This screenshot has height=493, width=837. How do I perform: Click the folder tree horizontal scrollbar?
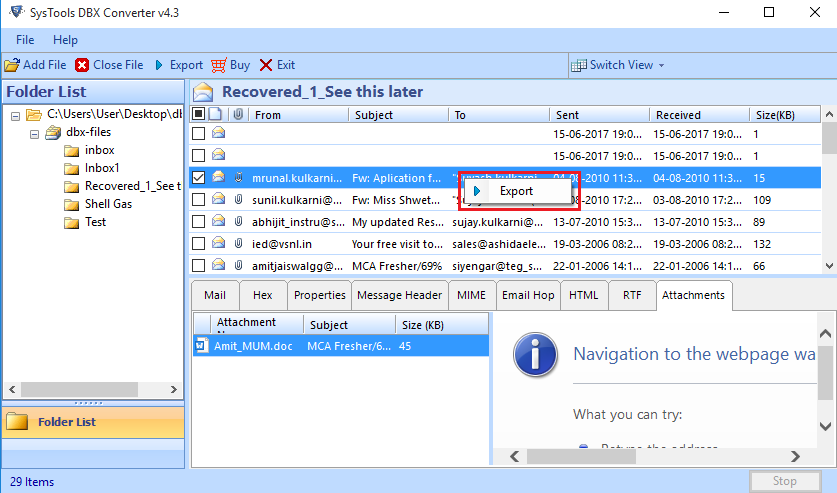pos(80,389)
